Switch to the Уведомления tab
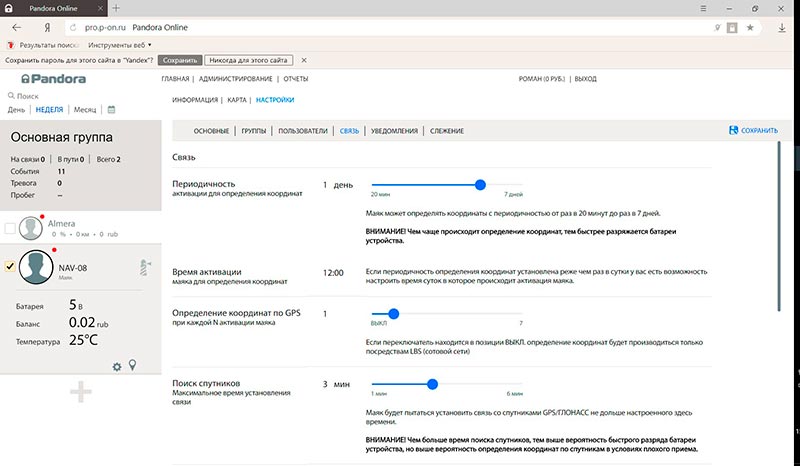Viewport: 800px width, 466px height. click(x=394, y=131)
